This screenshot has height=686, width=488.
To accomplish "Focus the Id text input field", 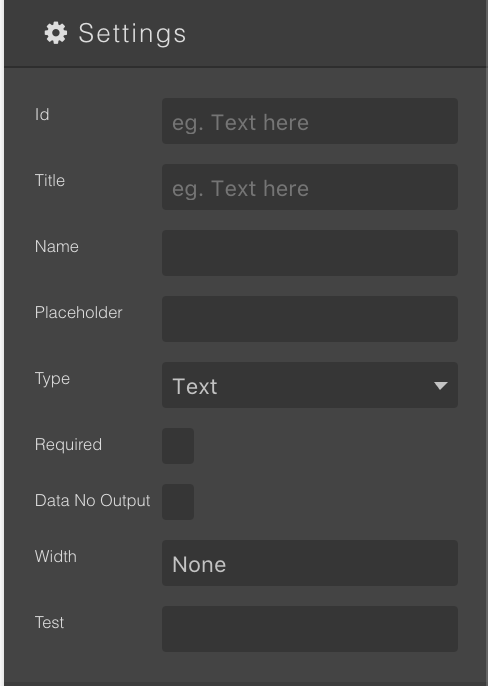I will tap(310, 121).
